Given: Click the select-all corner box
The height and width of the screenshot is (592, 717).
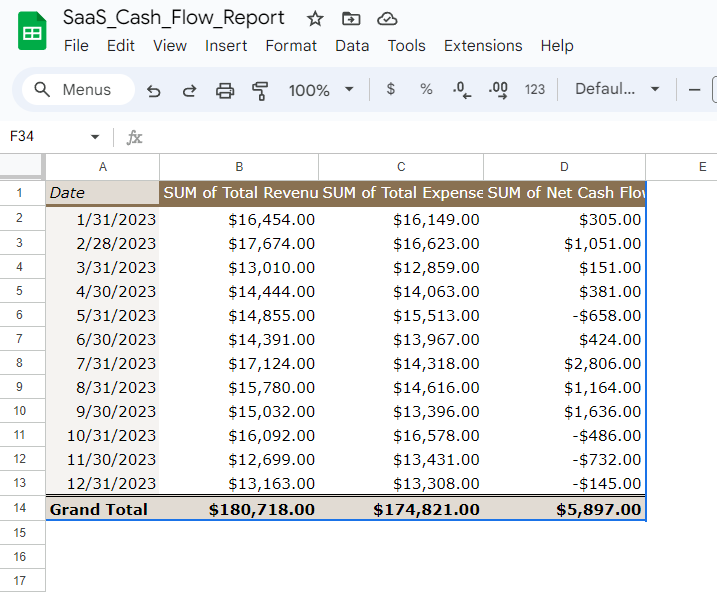Looking at the screenshot, I should coord(22,166).
